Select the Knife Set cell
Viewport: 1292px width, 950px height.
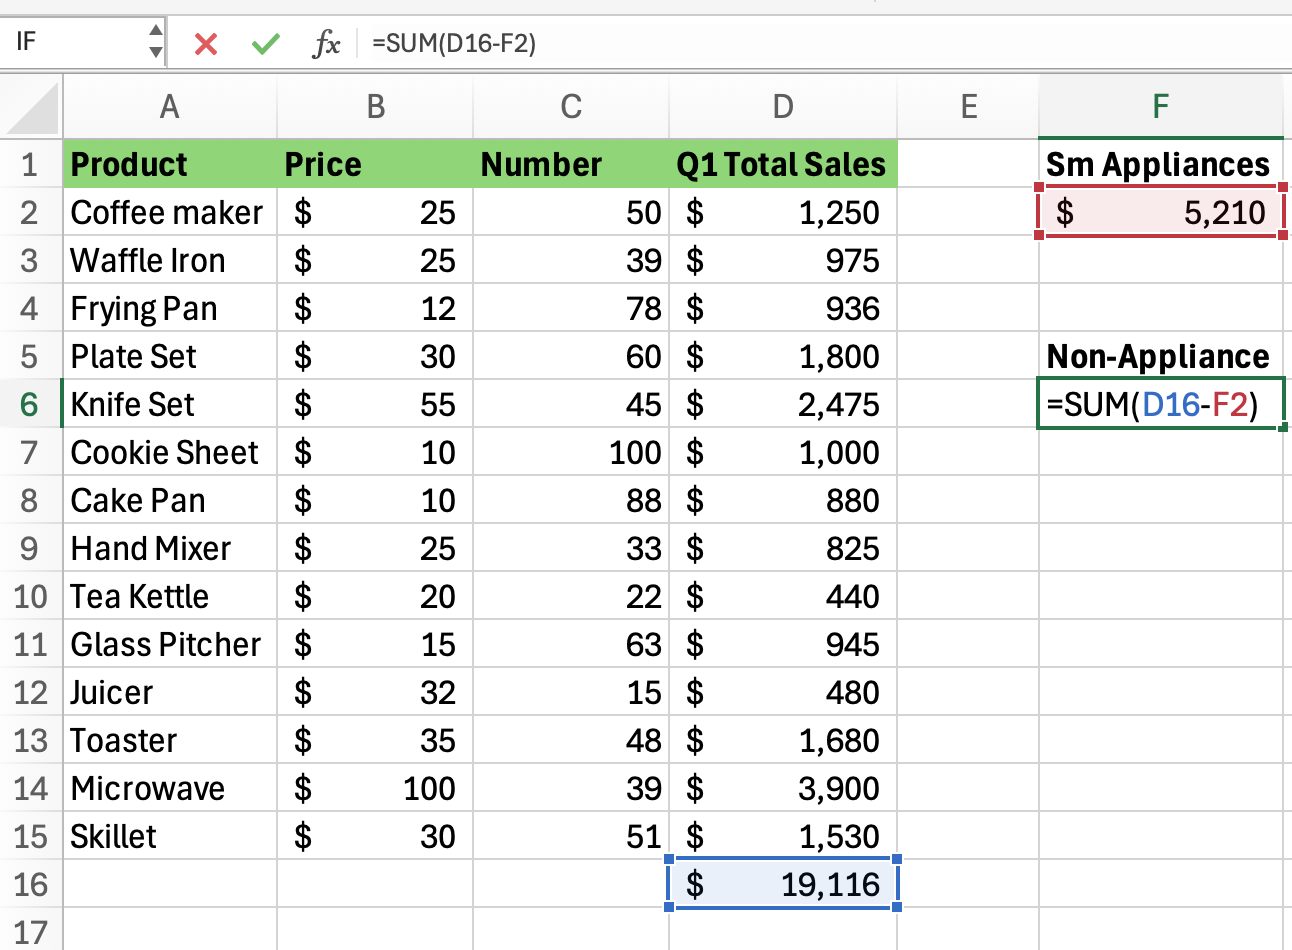pos(170,404)
